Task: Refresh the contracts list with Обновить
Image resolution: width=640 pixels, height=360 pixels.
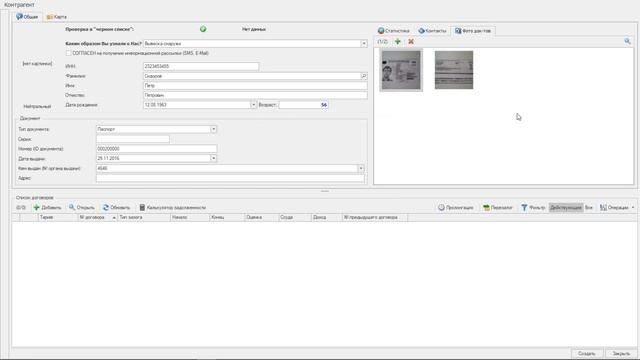Action: click(116, 207)
